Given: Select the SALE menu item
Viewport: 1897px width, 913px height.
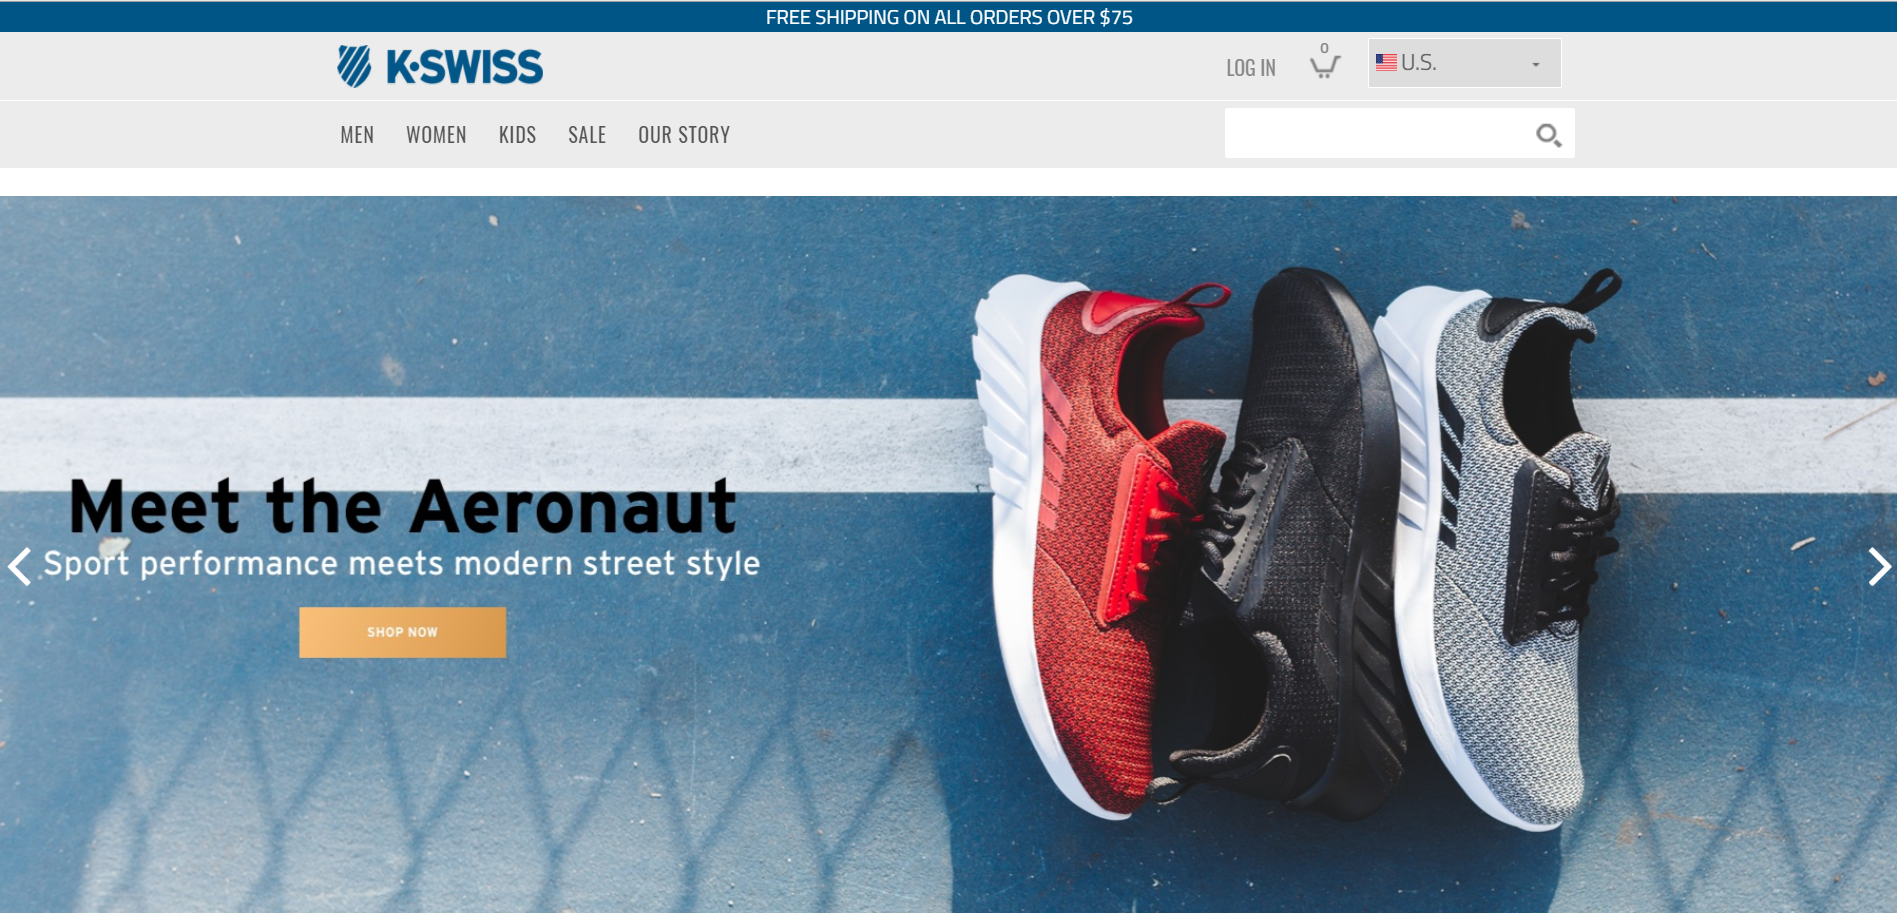Looking at the screenshot, I should click(x=587, y=135).
